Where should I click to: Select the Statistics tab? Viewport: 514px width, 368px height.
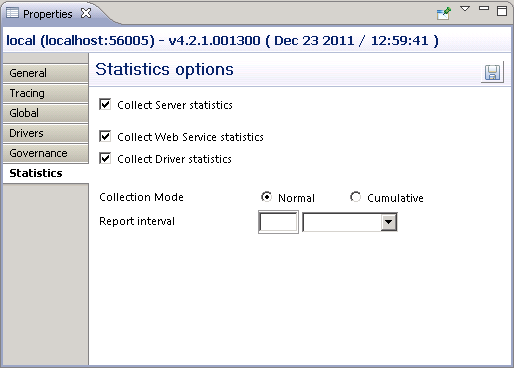(46, 173)
